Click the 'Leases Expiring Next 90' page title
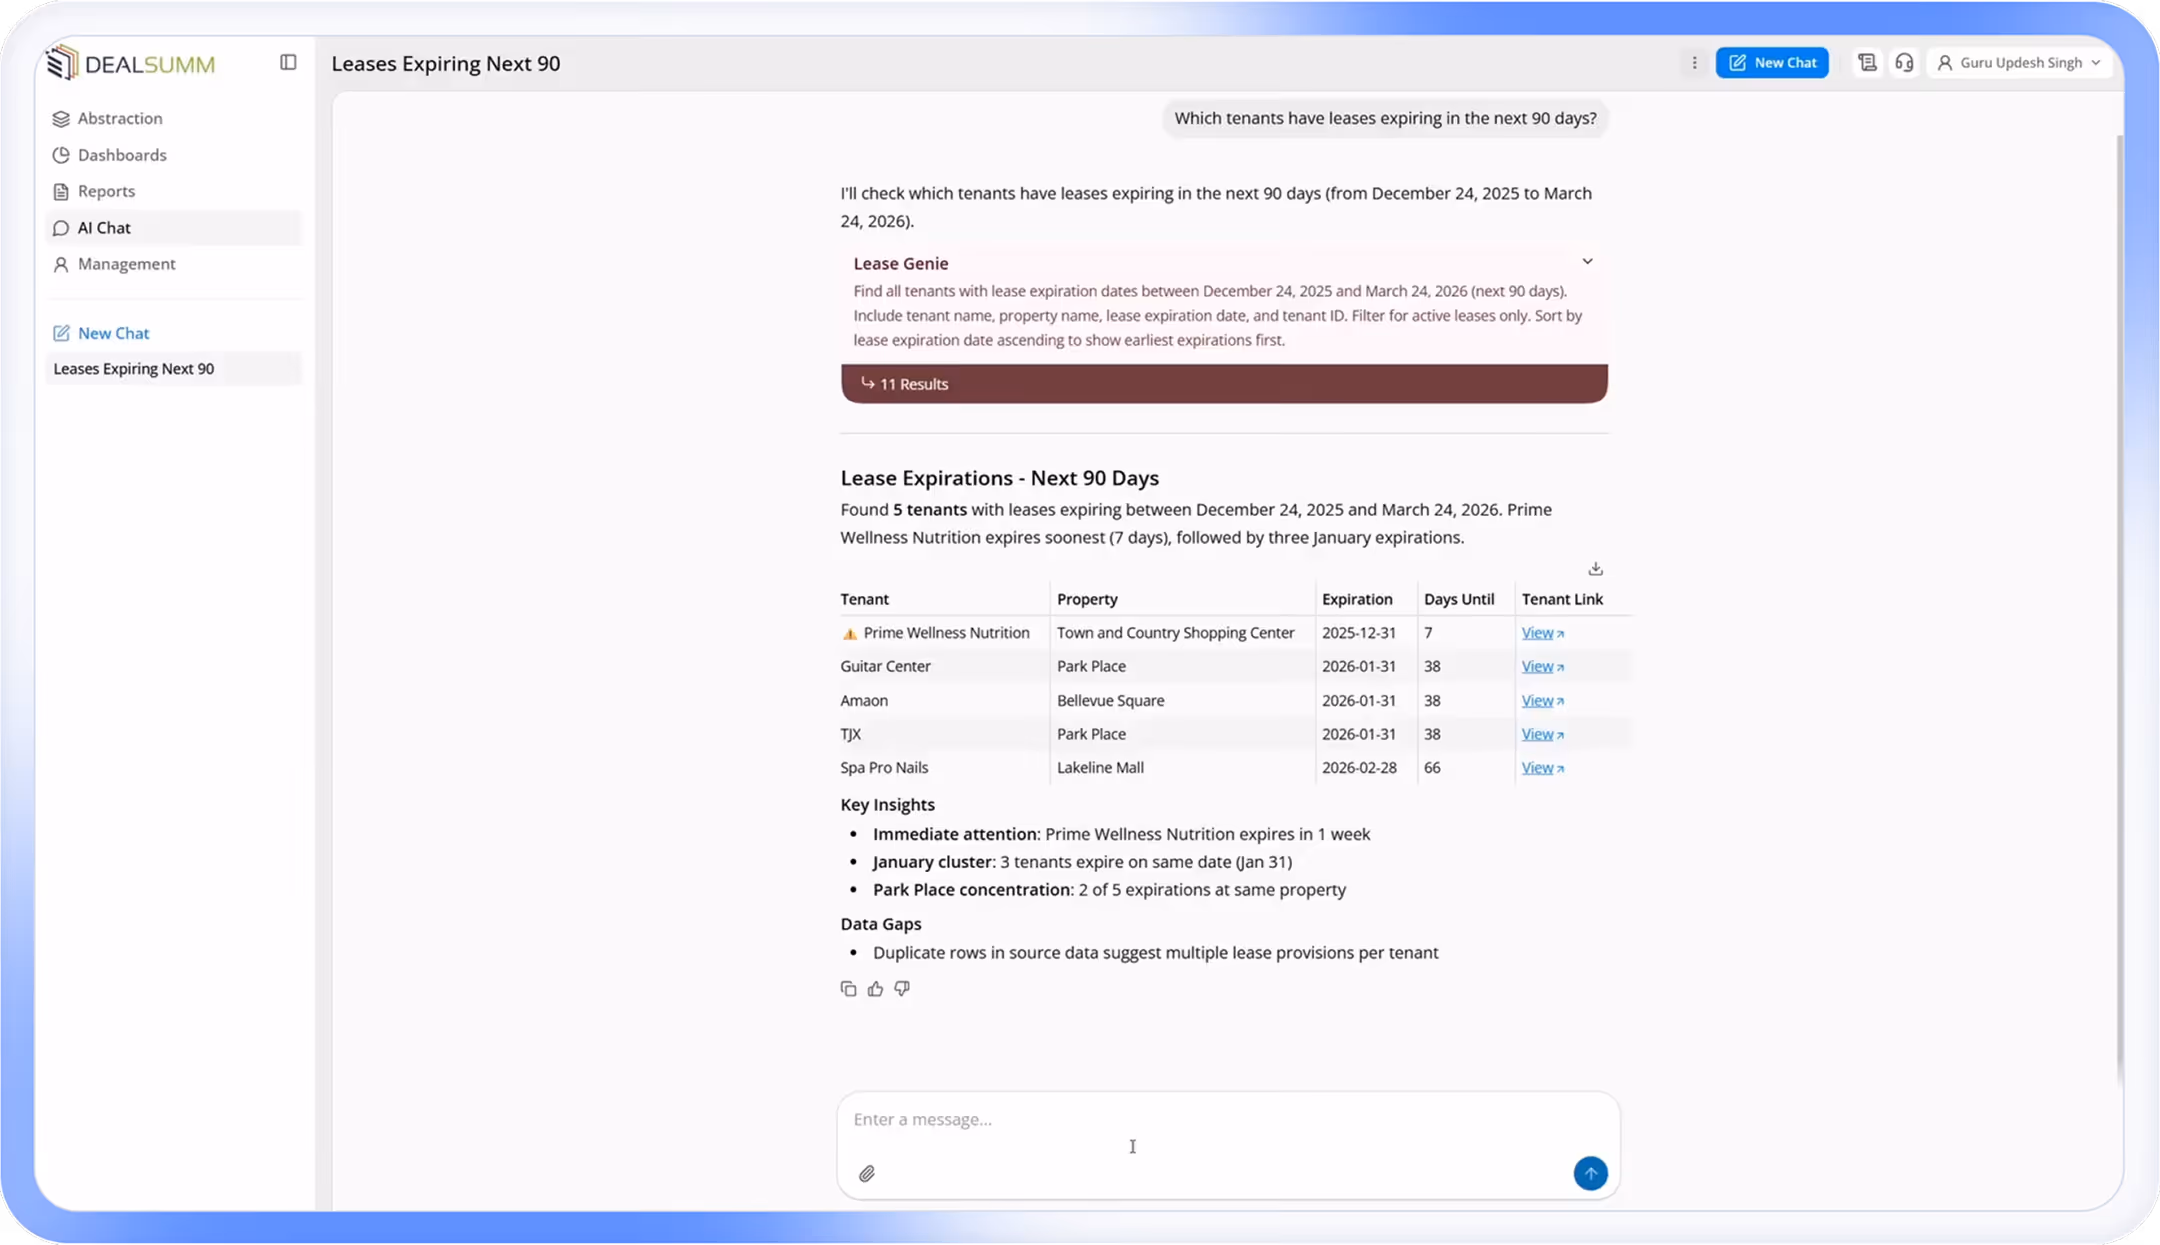Viewport: 2160px width, 1245px height. (446, 63)
